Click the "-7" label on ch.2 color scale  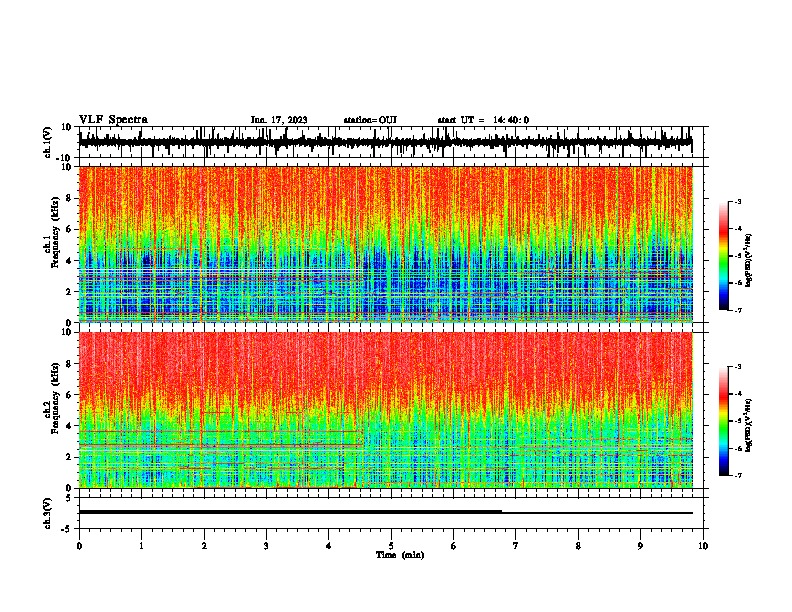click(738, 476)
